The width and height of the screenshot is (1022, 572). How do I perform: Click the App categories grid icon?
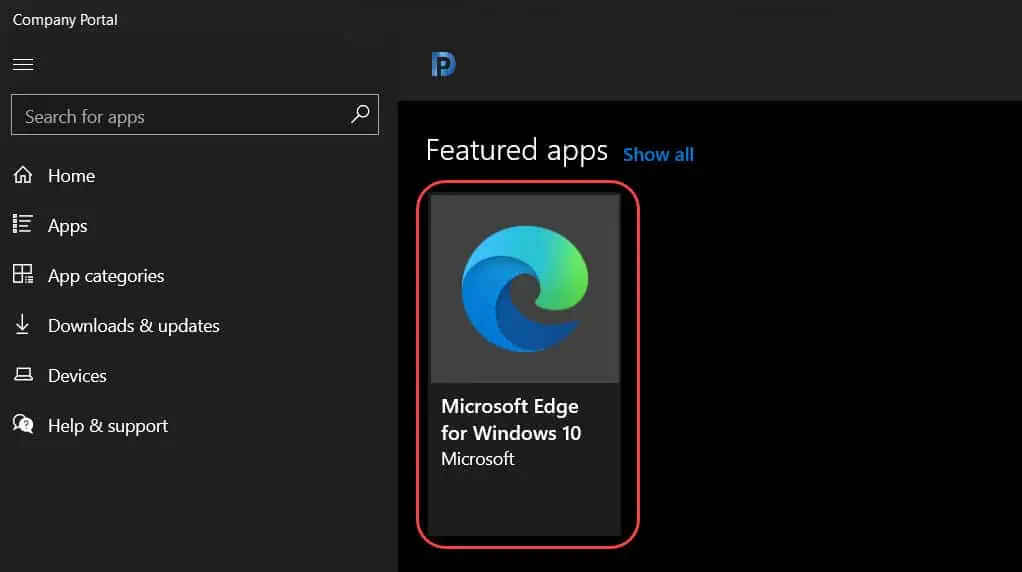click(23, 274)
